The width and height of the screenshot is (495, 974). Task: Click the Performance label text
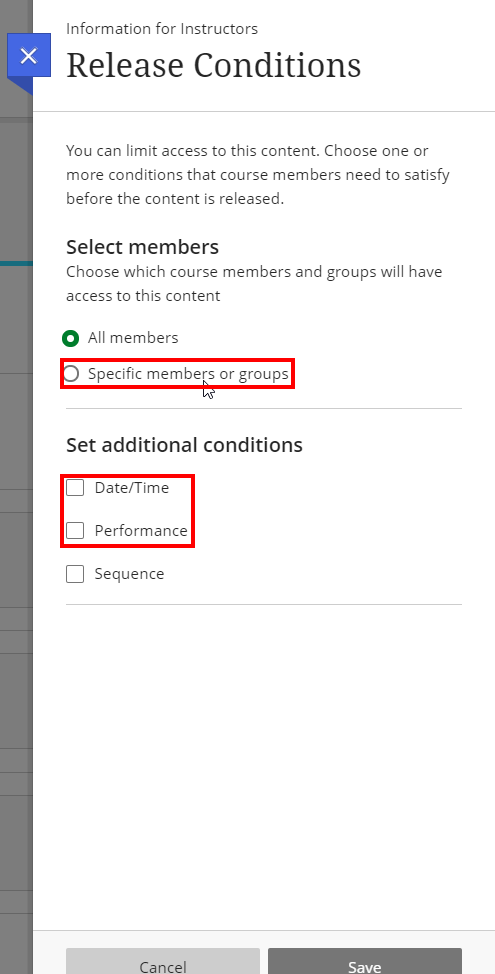point(141,530)
